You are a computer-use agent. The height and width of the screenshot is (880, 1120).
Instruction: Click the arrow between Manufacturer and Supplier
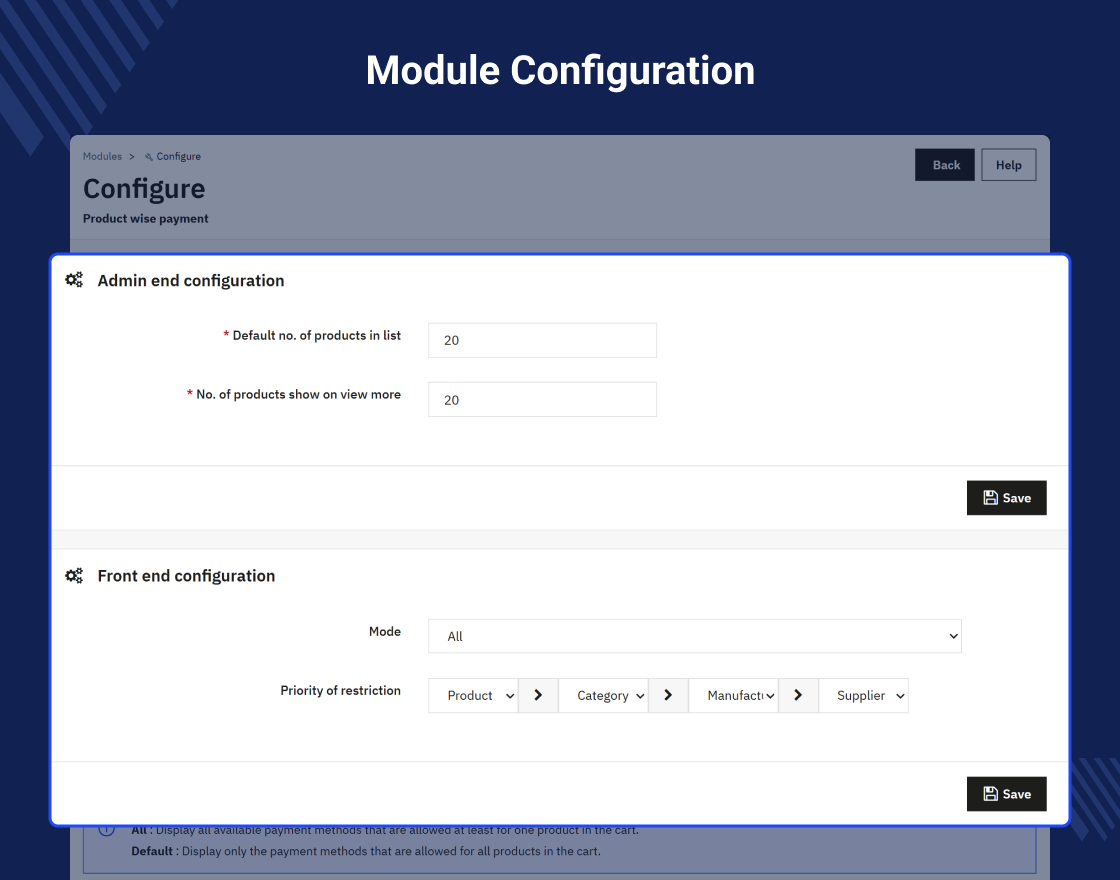click(798, 695)
